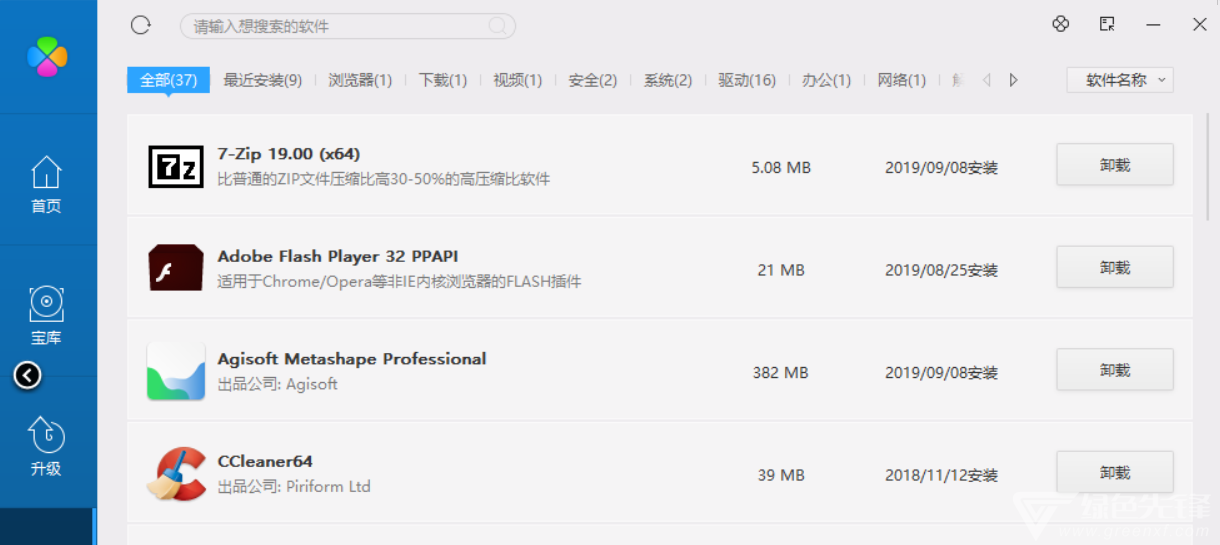Screen dimensions: 1220x545
Task: Refresh the software list
Action: click(141, 25)
